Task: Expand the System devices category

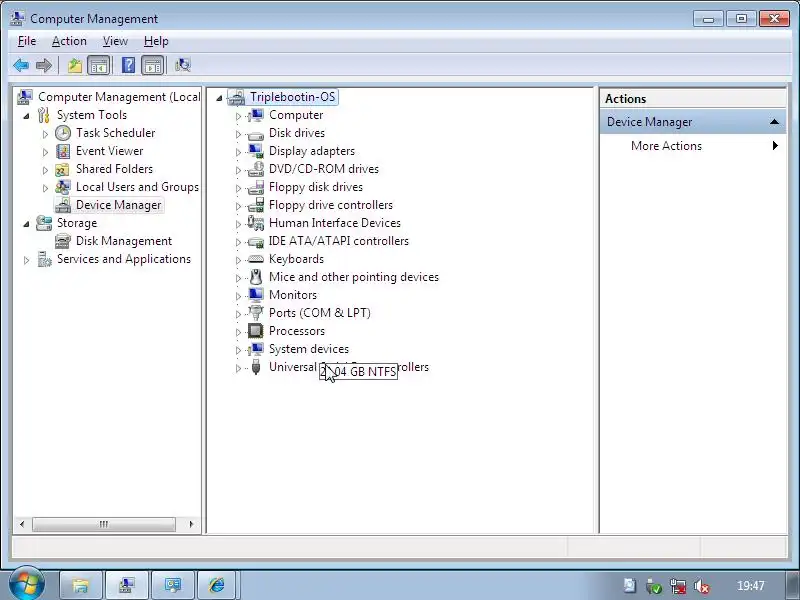Action: click(238, 350)
